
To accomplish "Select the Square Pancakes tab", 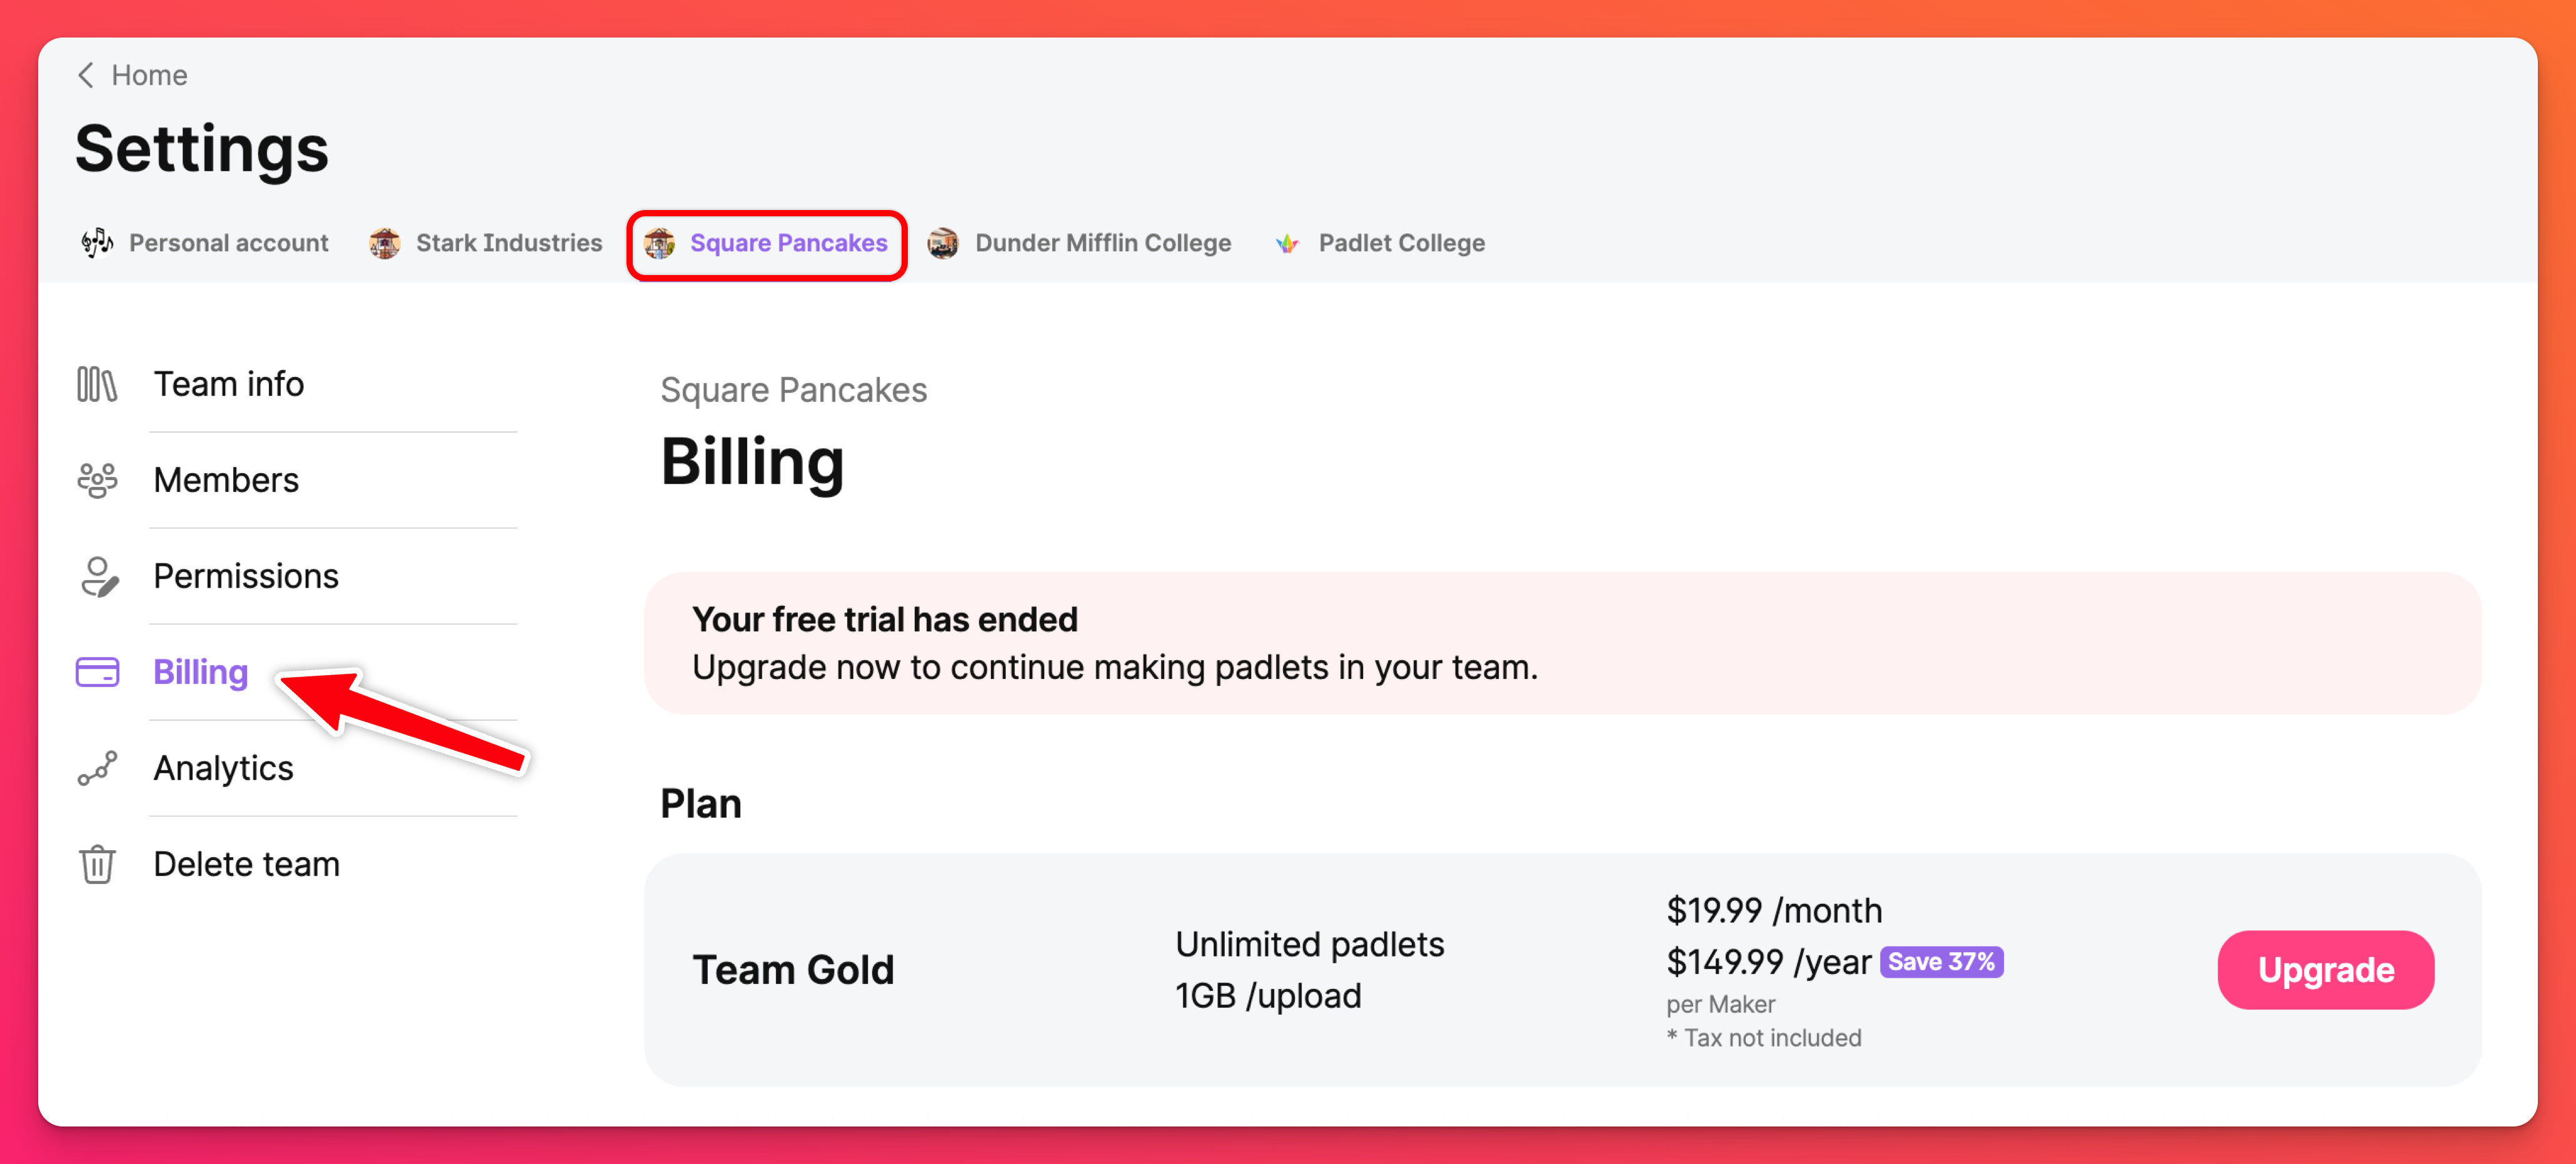I will 788,243.
